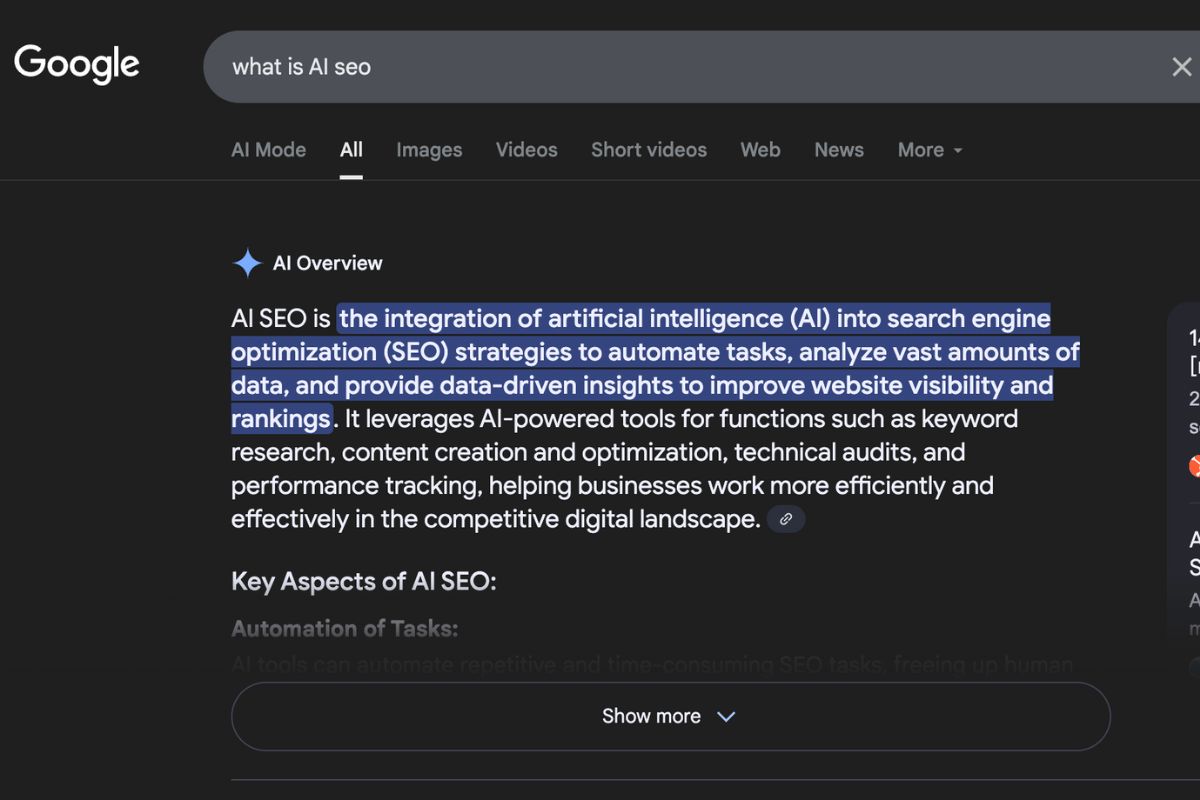Click the Google logo
1200x800 pixels.
76,63
